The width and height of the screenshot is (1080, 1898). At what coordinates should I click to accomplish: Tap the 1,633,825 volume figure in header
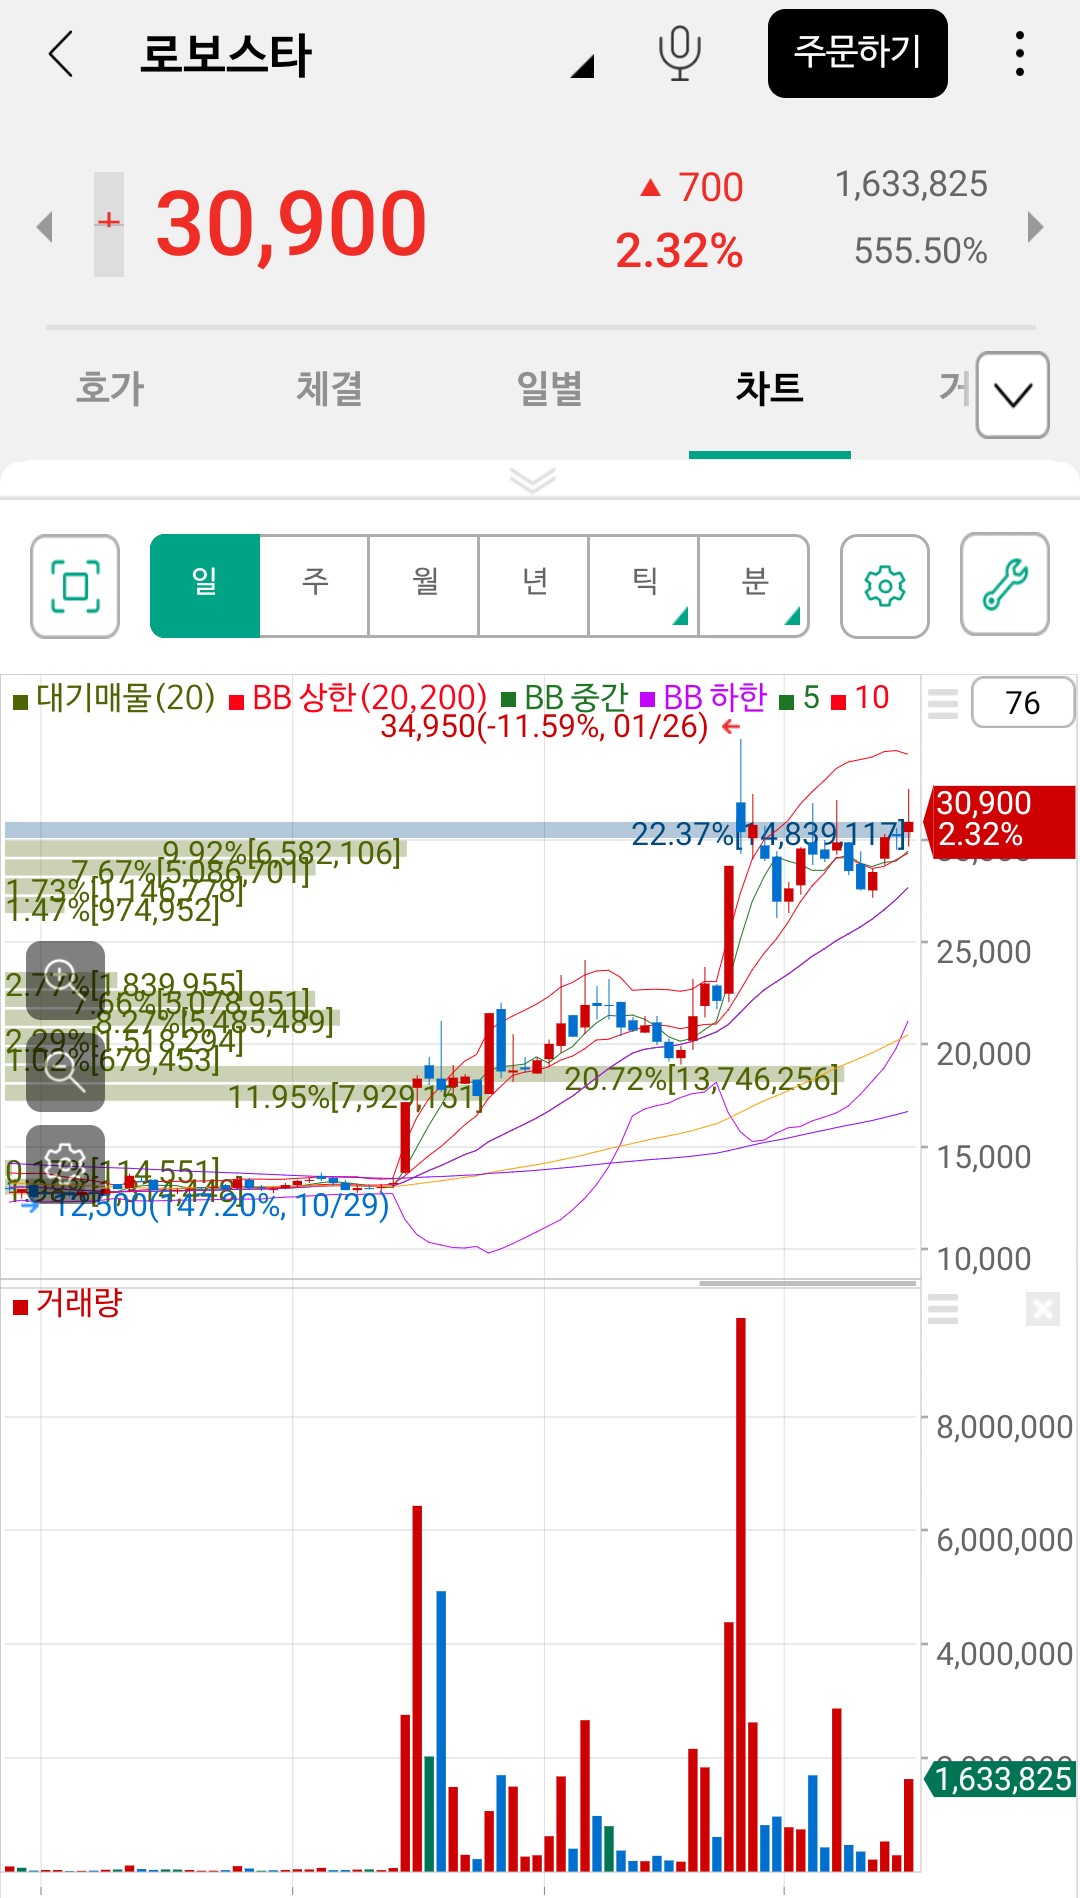pos(911,184)
